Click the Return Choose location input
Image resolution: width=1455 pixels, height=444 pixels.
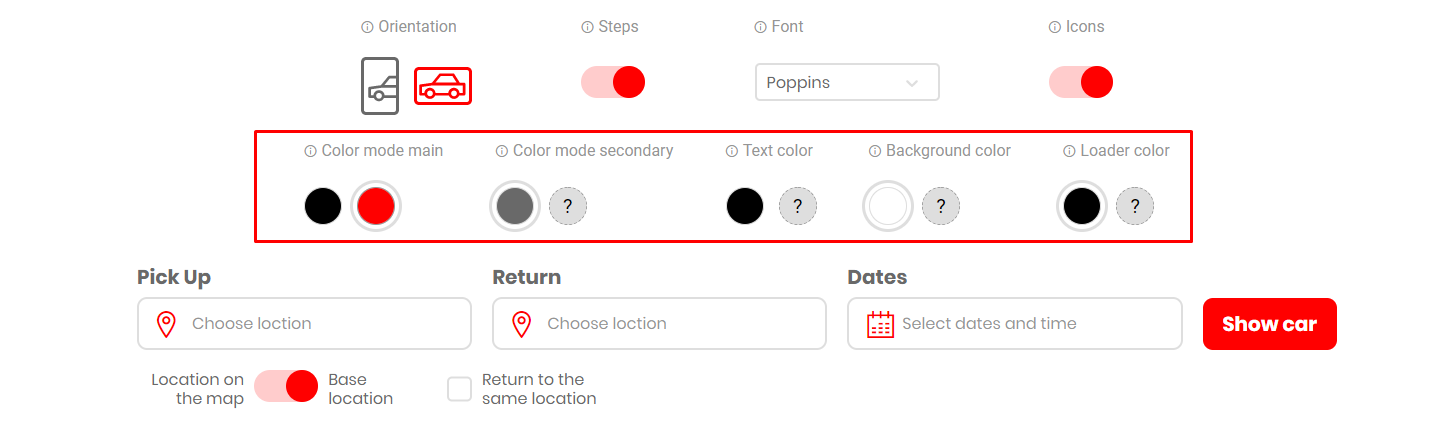click(659, 324)
